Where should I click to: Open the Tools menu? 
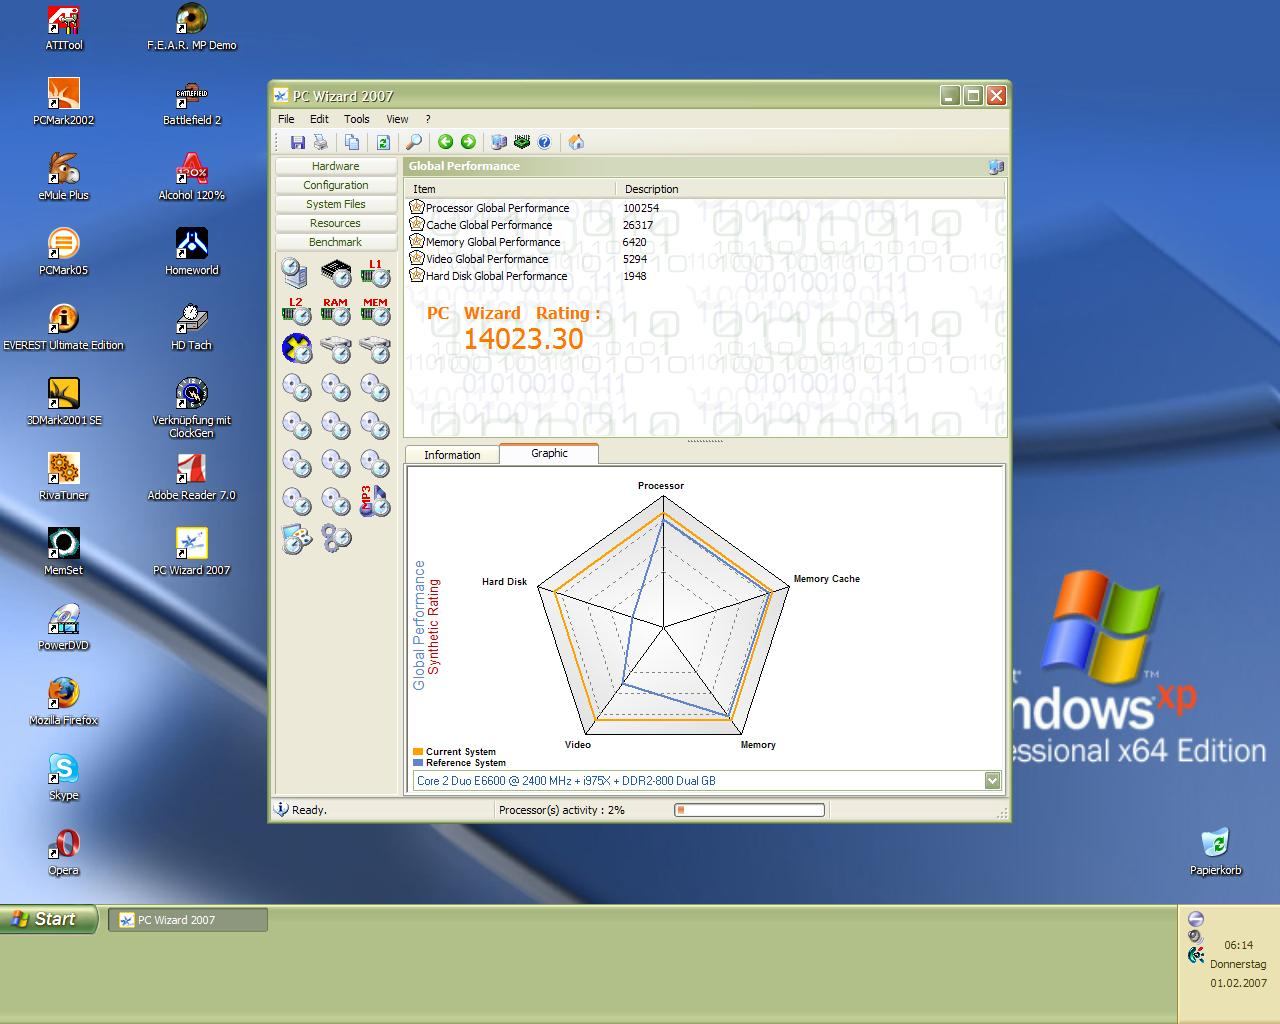tap(356, 119)
